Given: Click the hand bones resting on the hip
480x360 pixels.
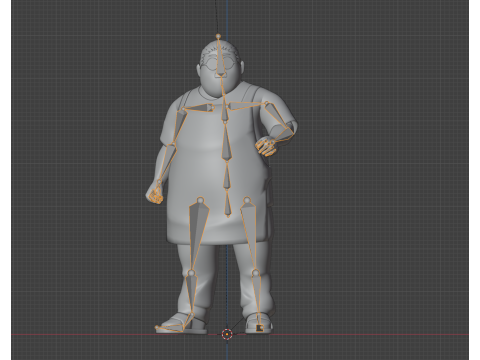Looking at the screenshot, I should [x=266, y=147].
